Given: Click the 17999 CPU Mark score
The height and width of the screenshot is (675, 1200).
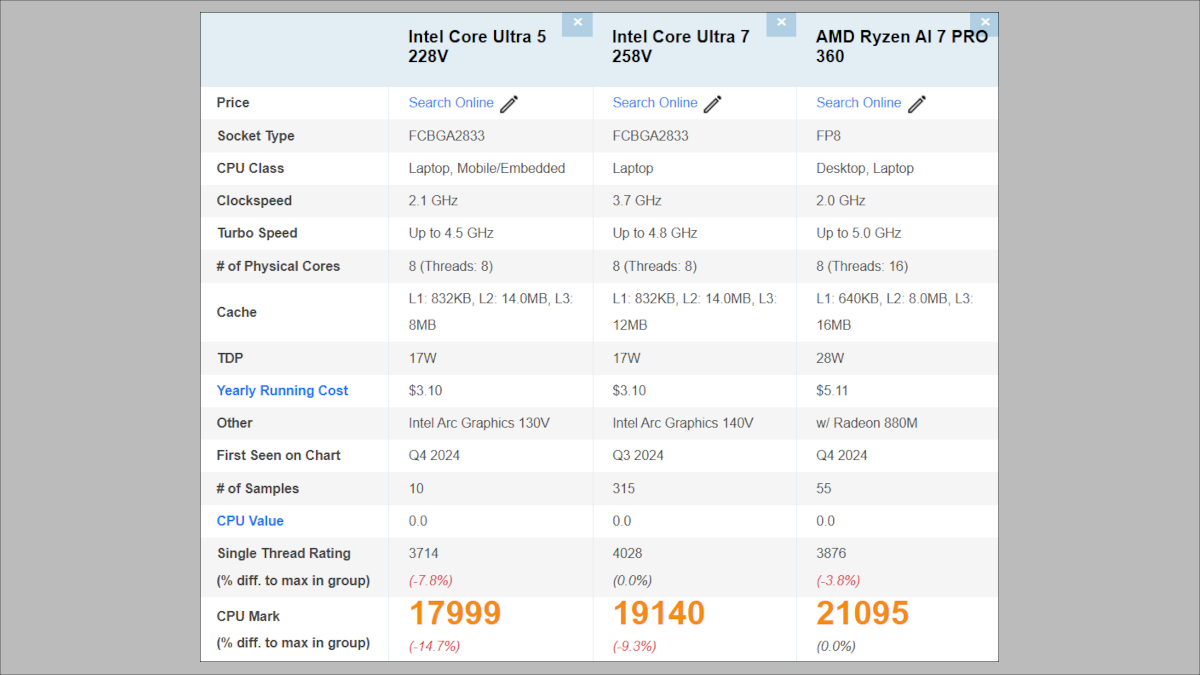Looking at the screenshot, I should (454, 613).
